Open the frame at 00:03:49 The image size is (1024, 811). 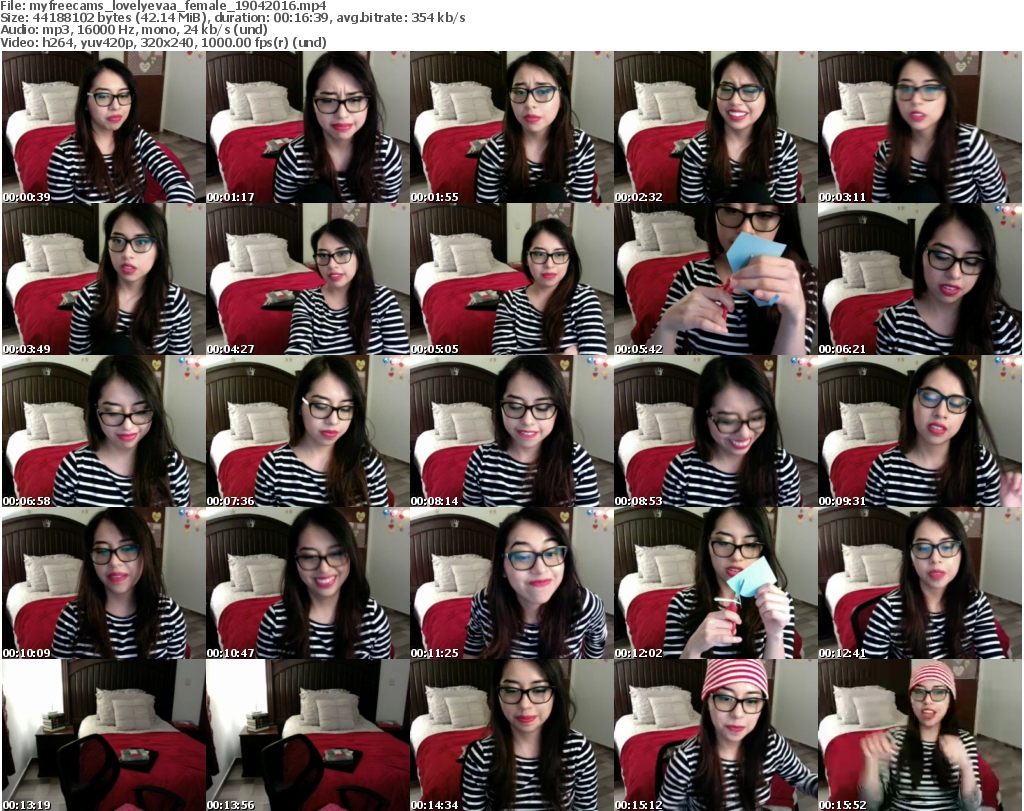coord(103,279)
